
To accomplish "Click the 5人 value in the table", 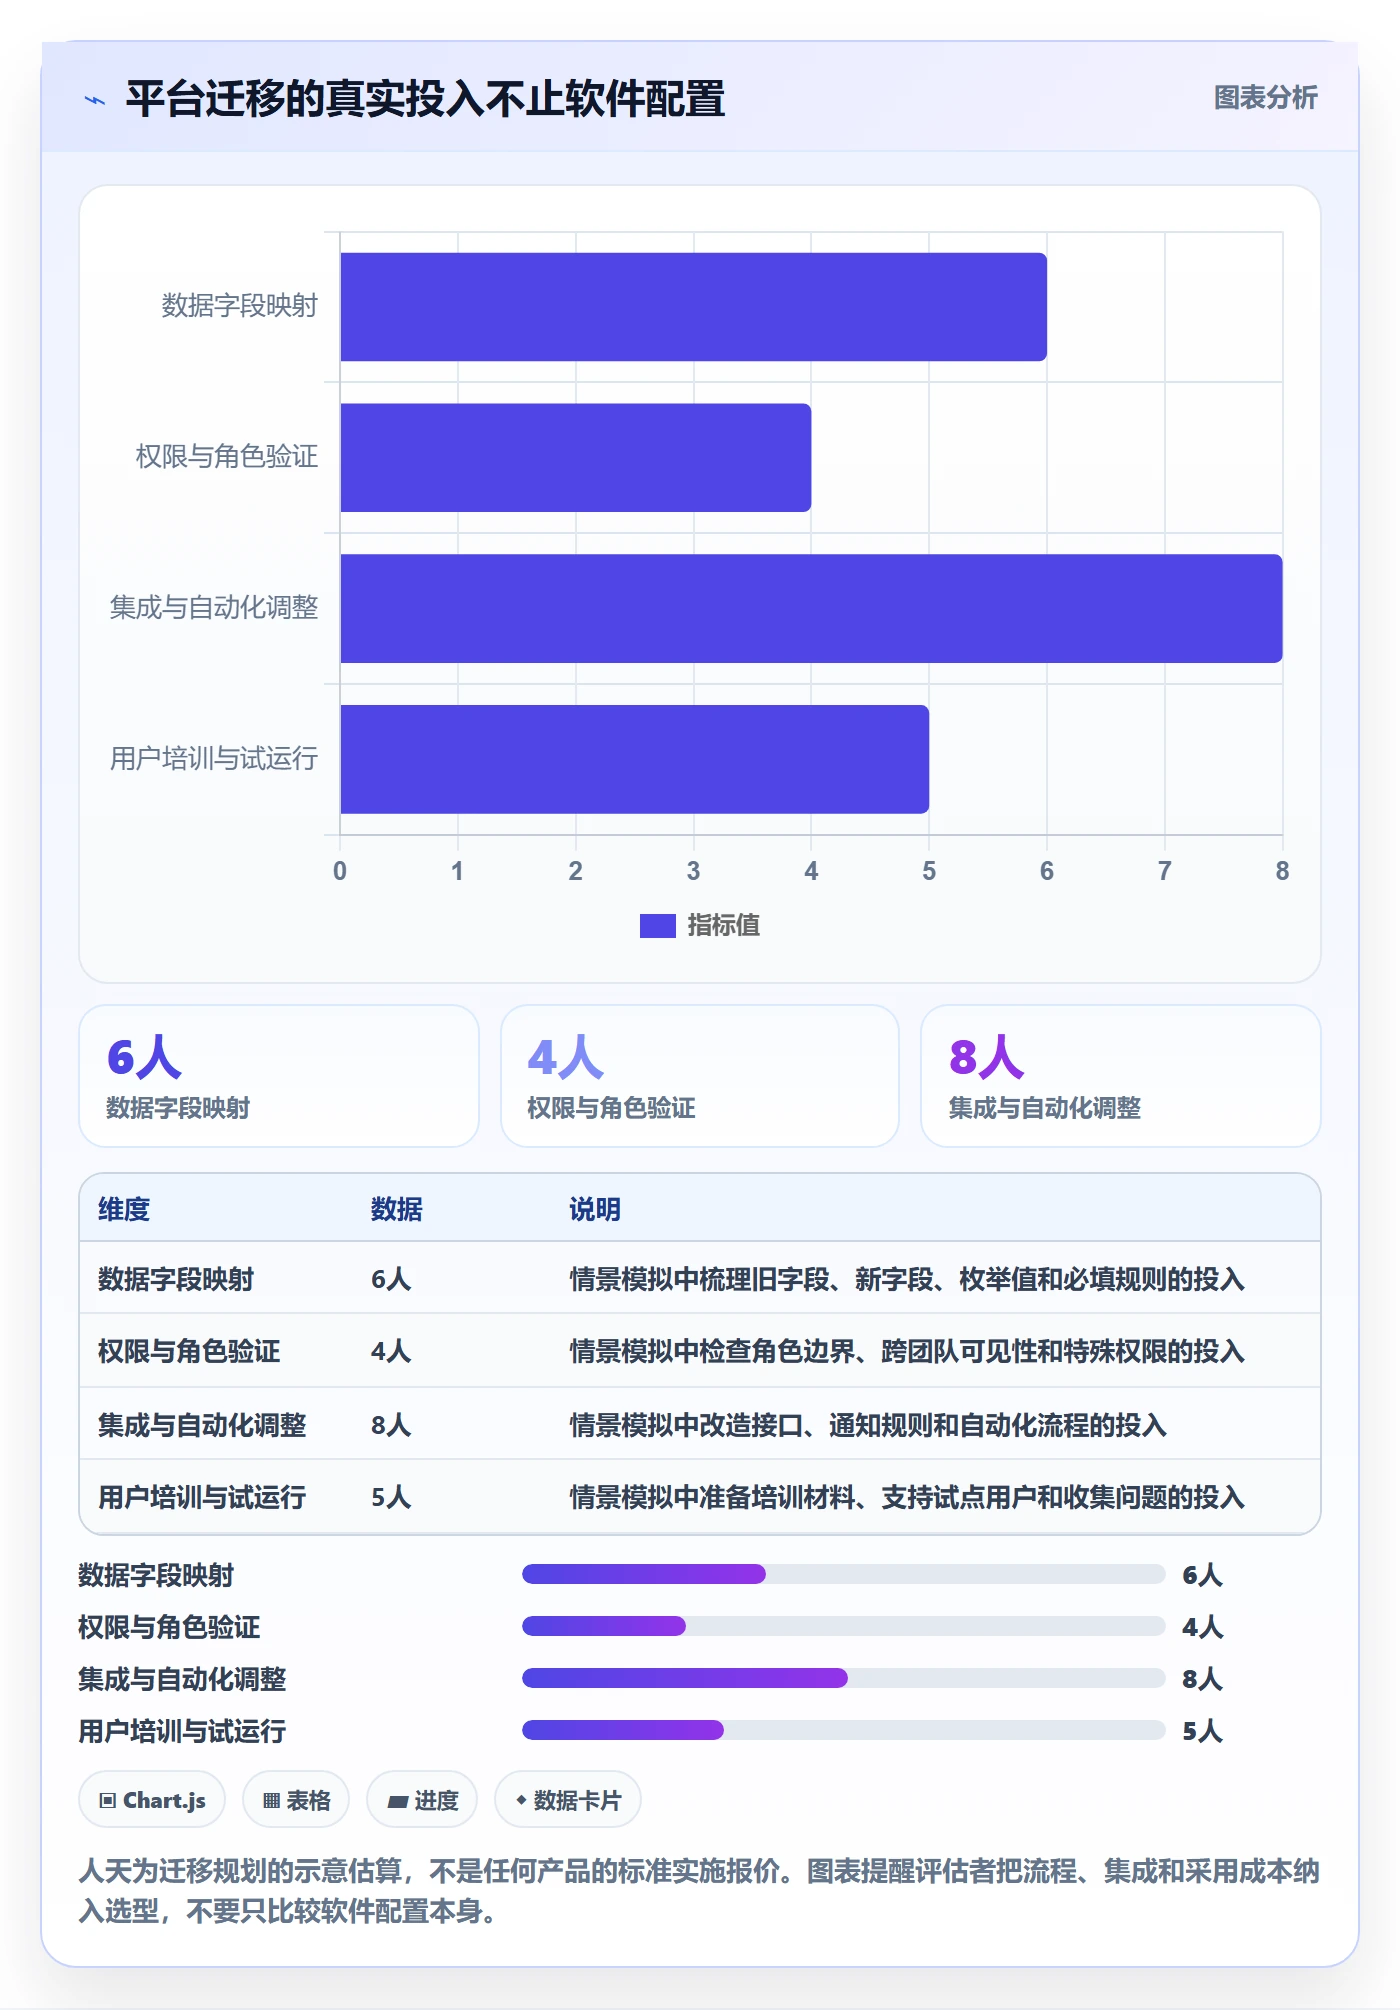I will pyautogui.click(x=391, y=1497).
